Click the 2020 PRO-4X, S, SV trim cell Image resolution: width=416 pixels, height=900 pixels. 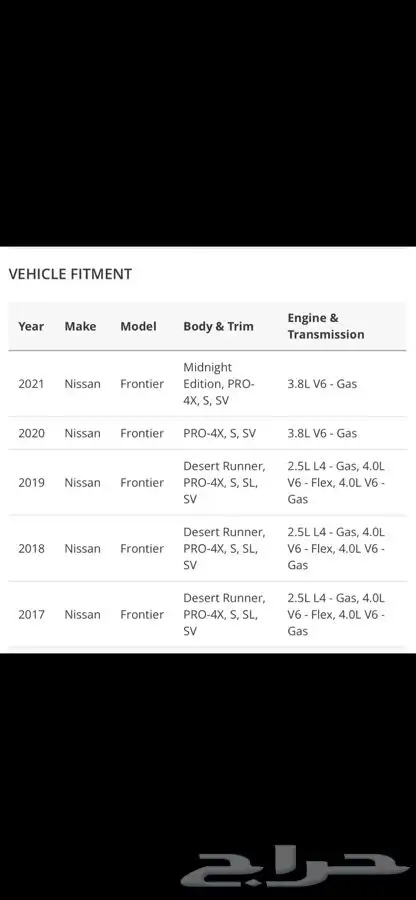point(220,433)
